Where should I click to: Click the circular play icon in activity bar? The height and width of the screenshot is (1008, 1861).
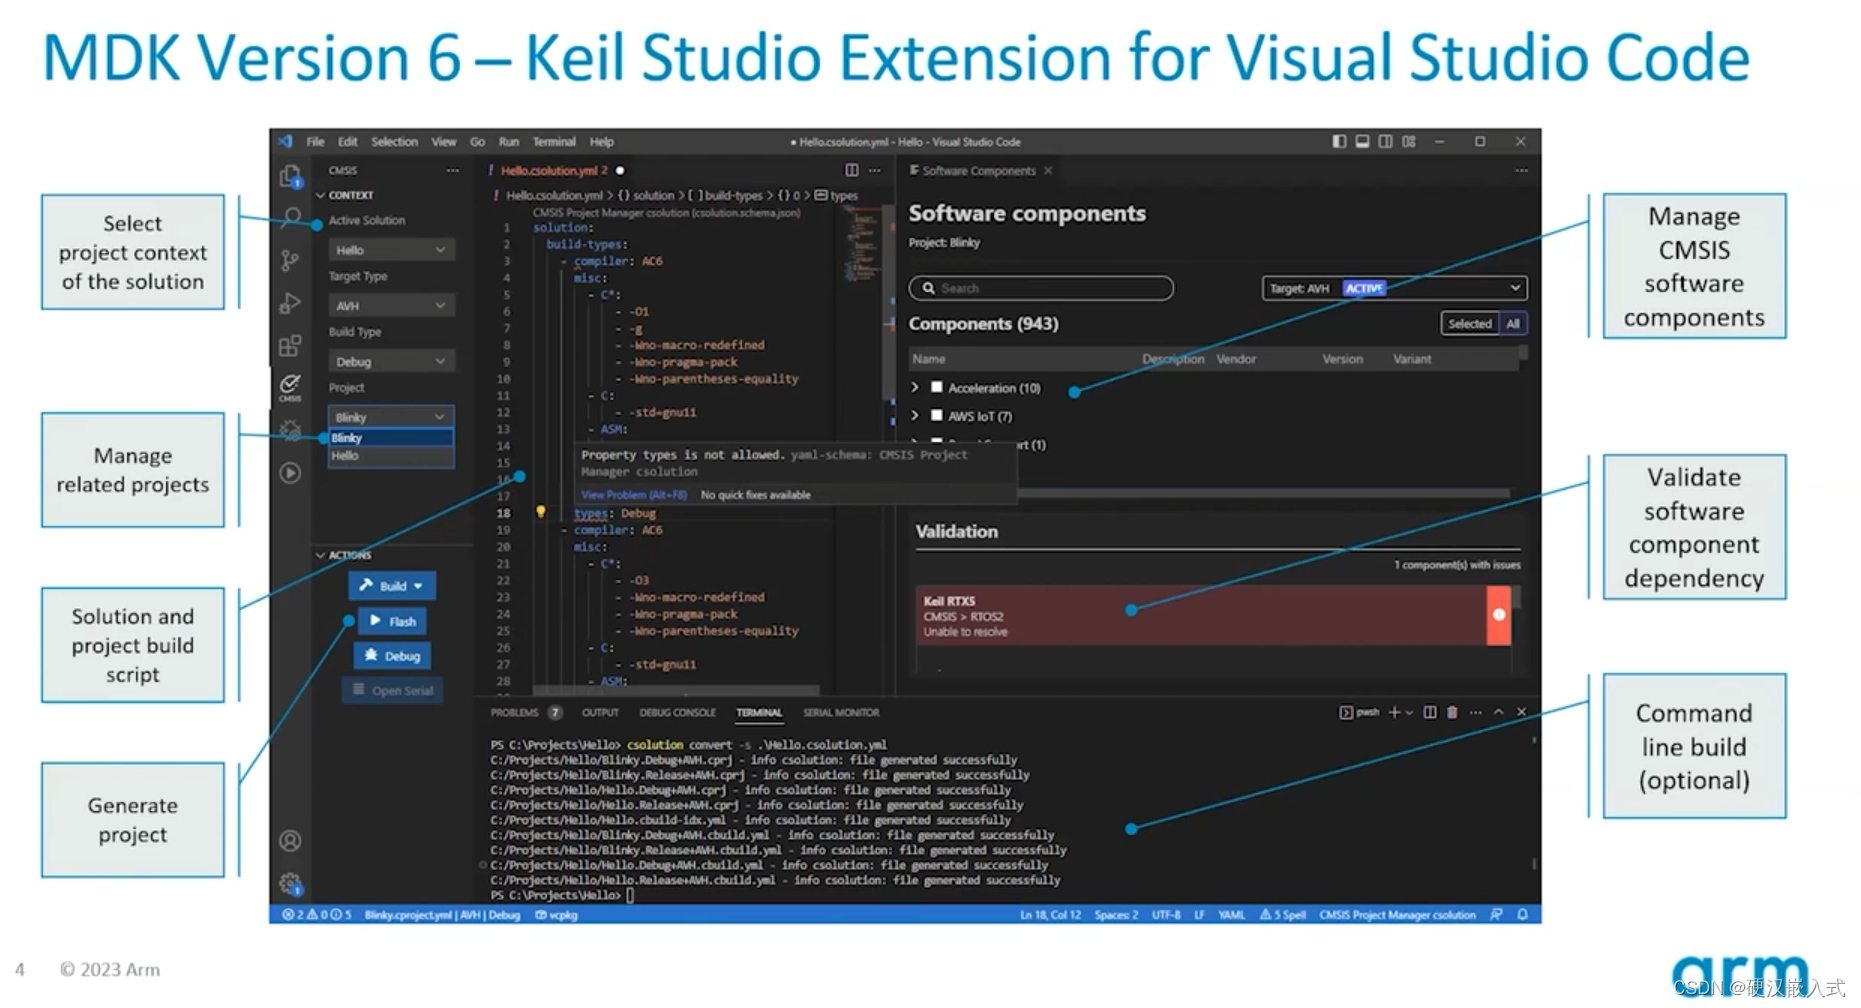click(x=290, y=473)
